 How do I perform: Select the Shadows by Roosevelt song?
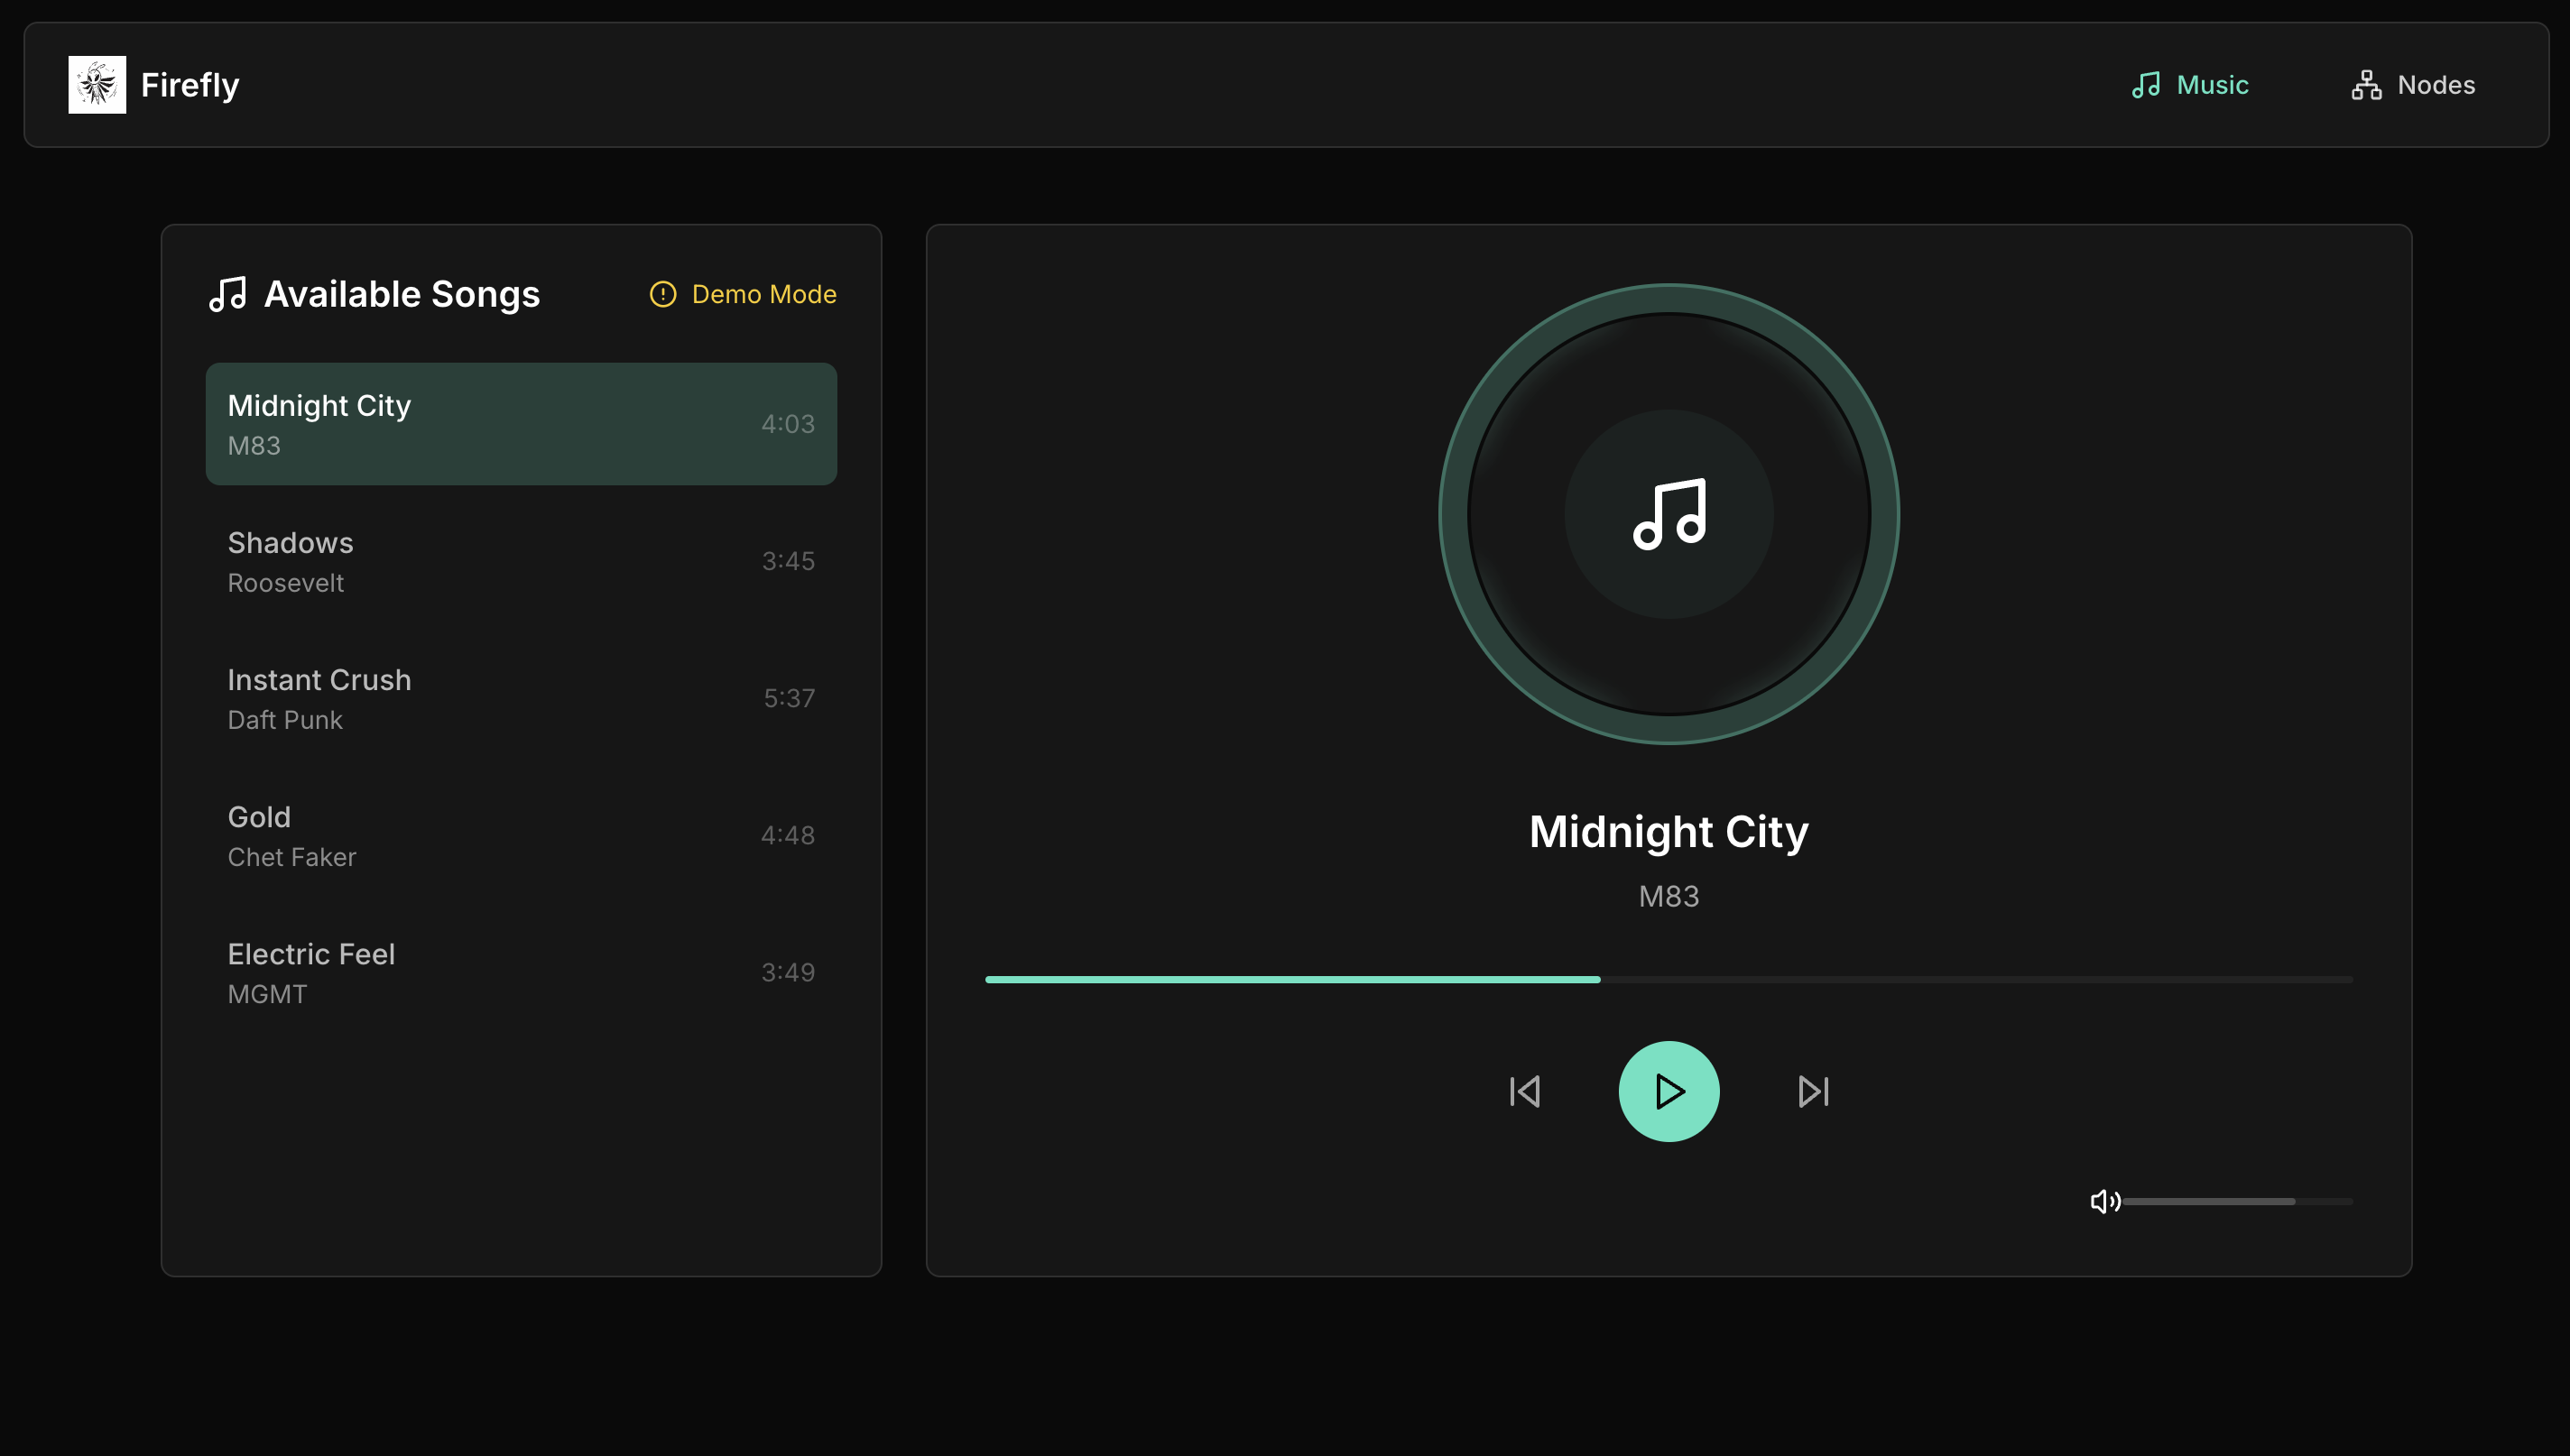click(x=521, y=561)
